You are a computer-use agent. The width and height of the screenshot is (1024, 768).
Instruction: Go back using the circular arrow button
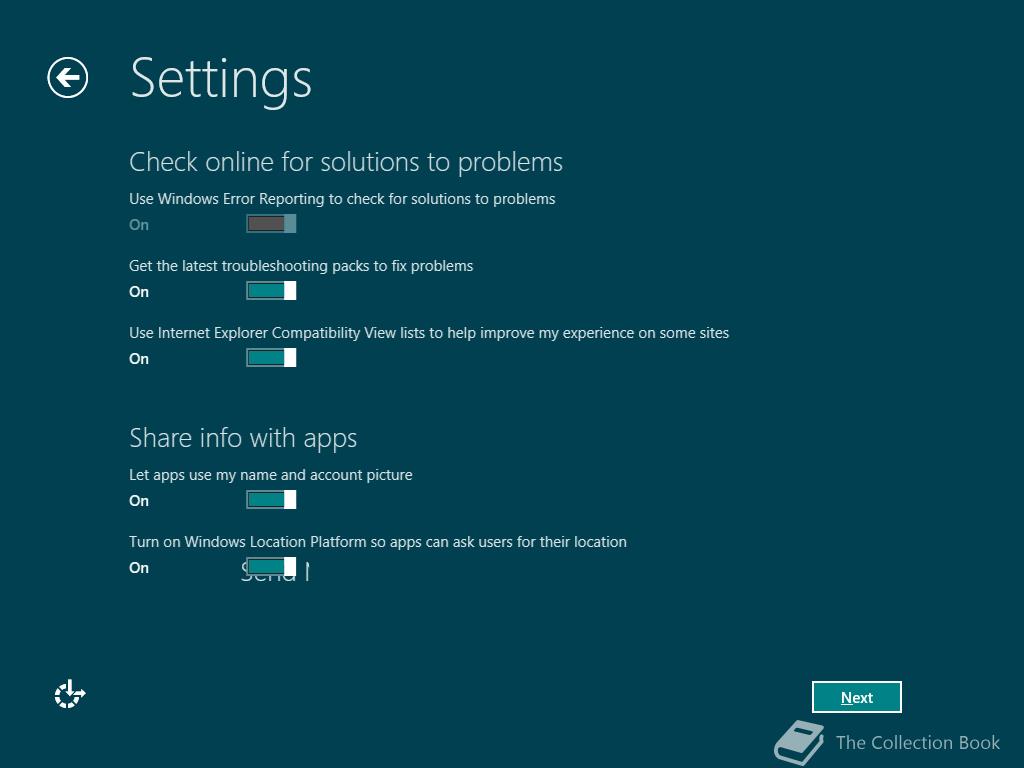67,78
